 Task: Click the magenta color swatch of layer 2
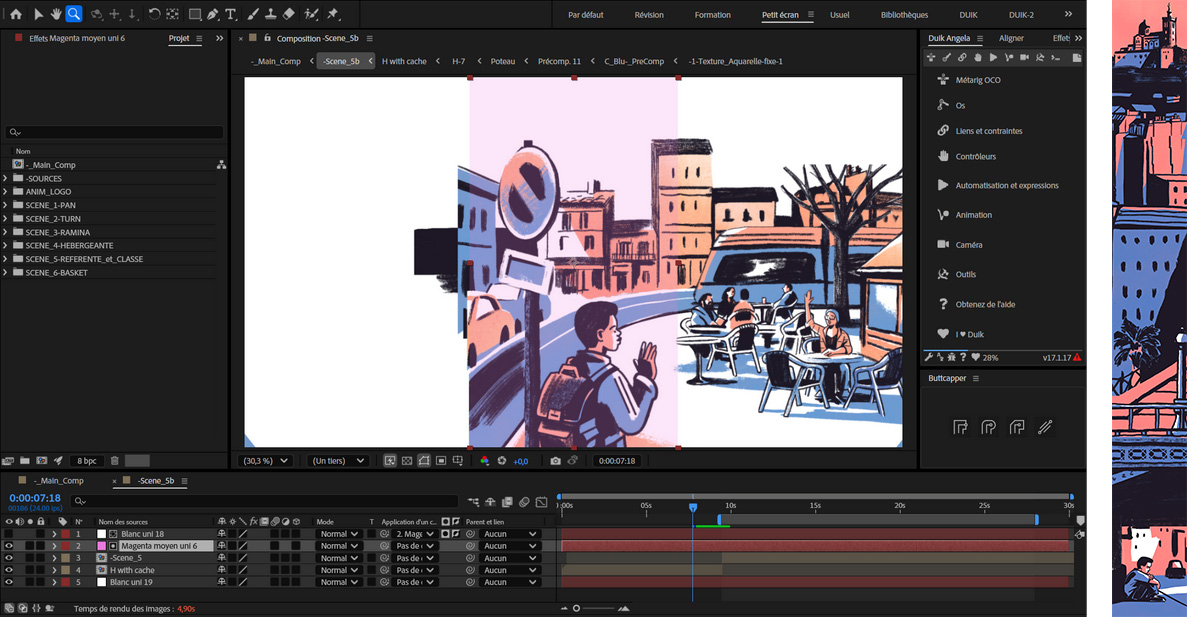point(101,546)
